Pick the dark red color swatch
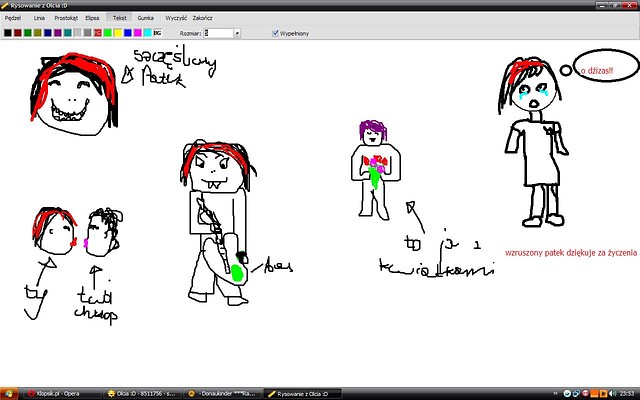 (18, 33)
